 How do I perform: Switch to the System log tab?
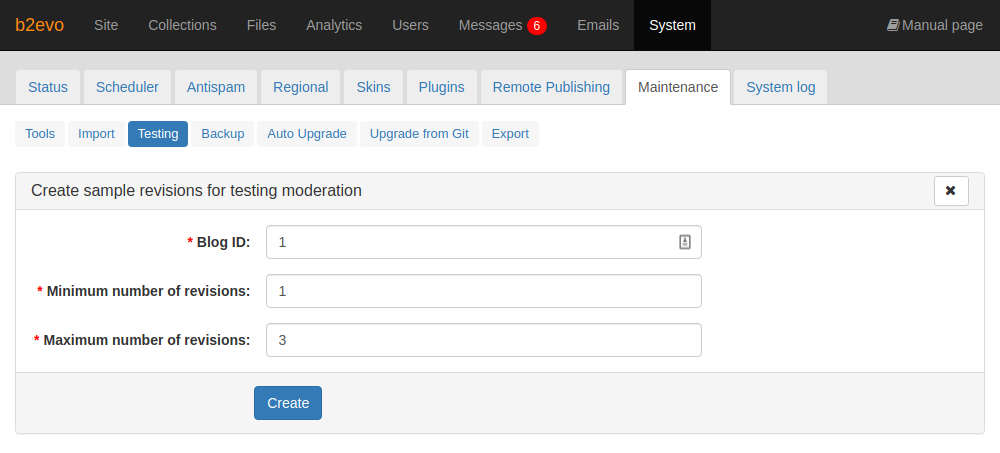[x=781, y=87]
